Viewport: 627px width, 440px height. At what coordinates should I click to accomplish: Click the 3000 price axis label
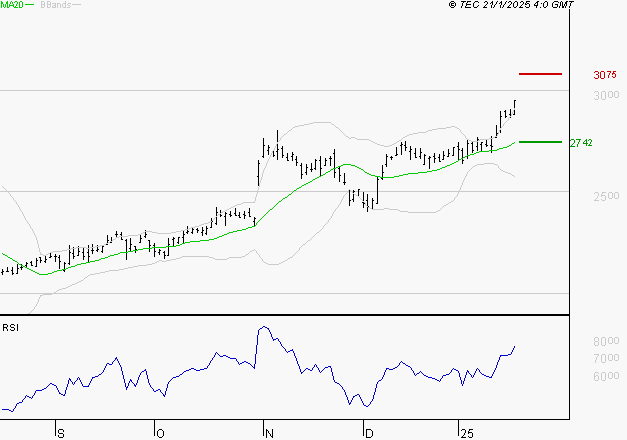click(x=605, y=96)
